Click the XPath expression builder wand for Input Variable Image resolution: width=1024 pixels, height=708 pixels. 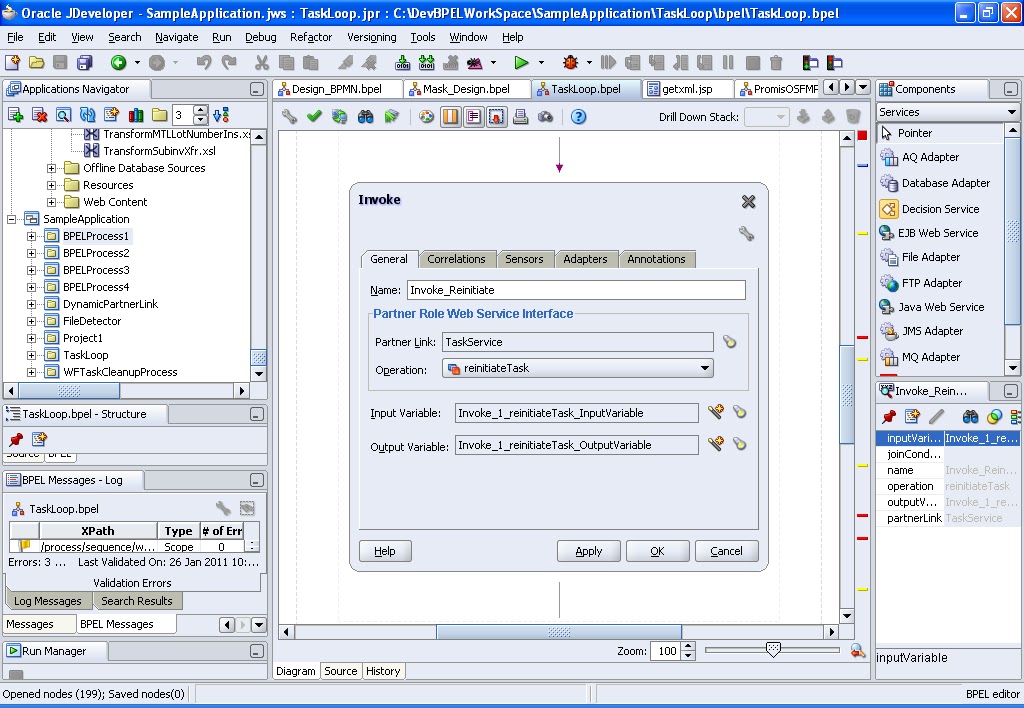coord(716,412)
